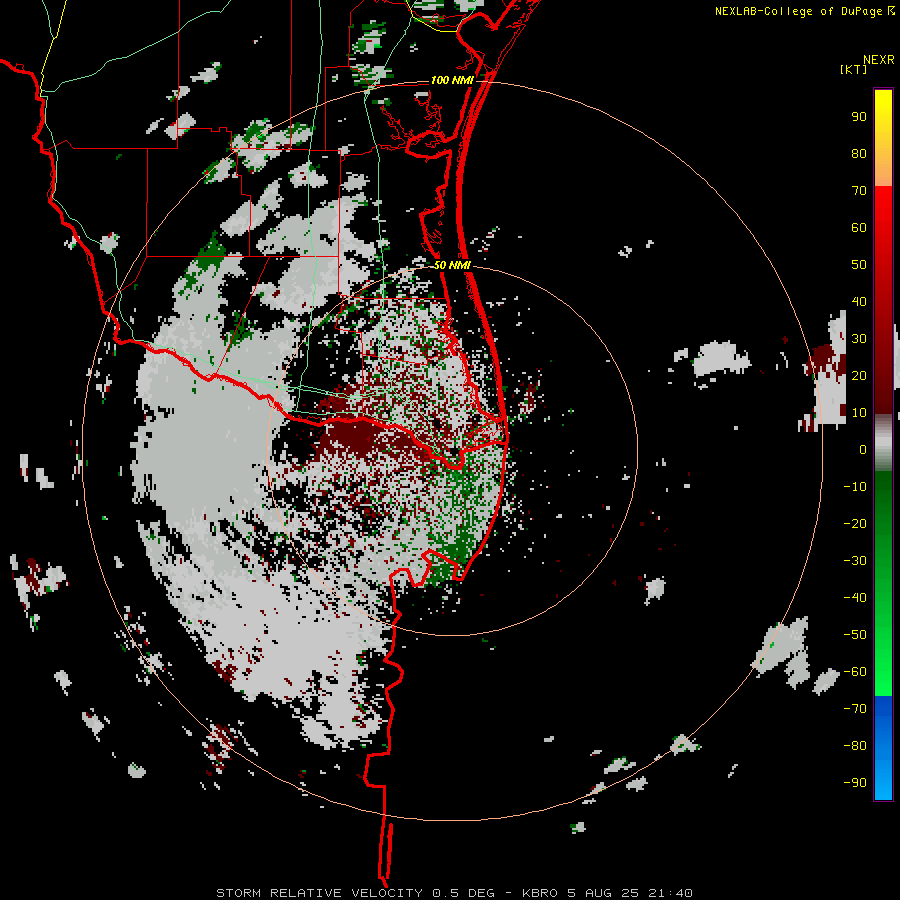
Task: Click the 50 NMI range ring label
Action: tap(452, 265)
